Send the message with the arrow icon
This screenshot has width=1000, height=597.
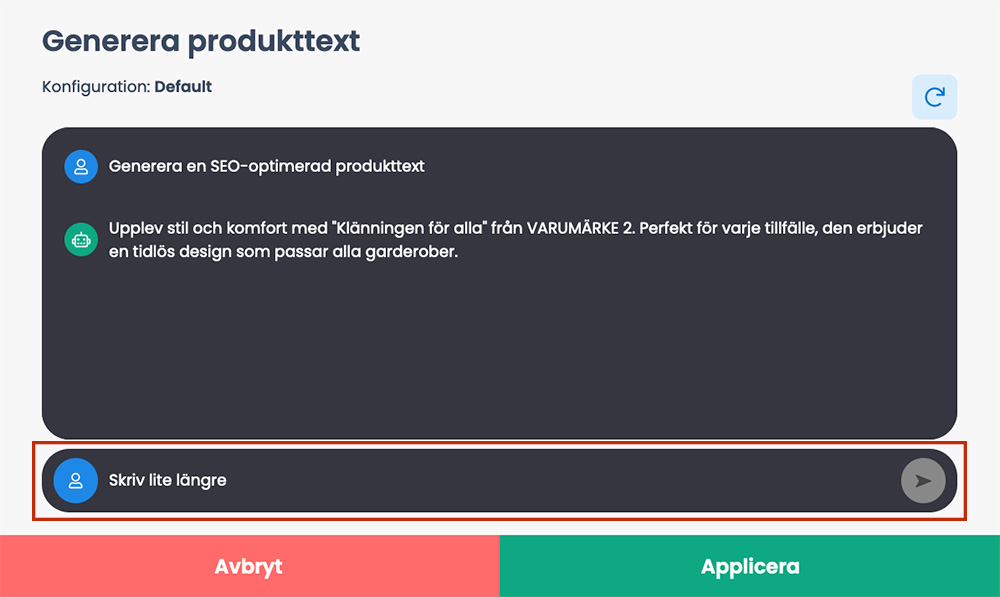point(923,481)
